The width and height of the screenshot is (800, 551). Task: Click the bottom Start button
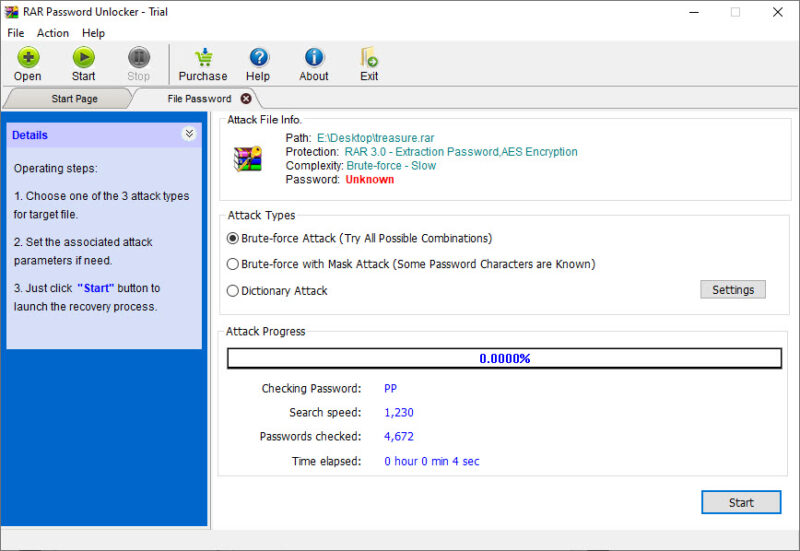click(741, 503)
